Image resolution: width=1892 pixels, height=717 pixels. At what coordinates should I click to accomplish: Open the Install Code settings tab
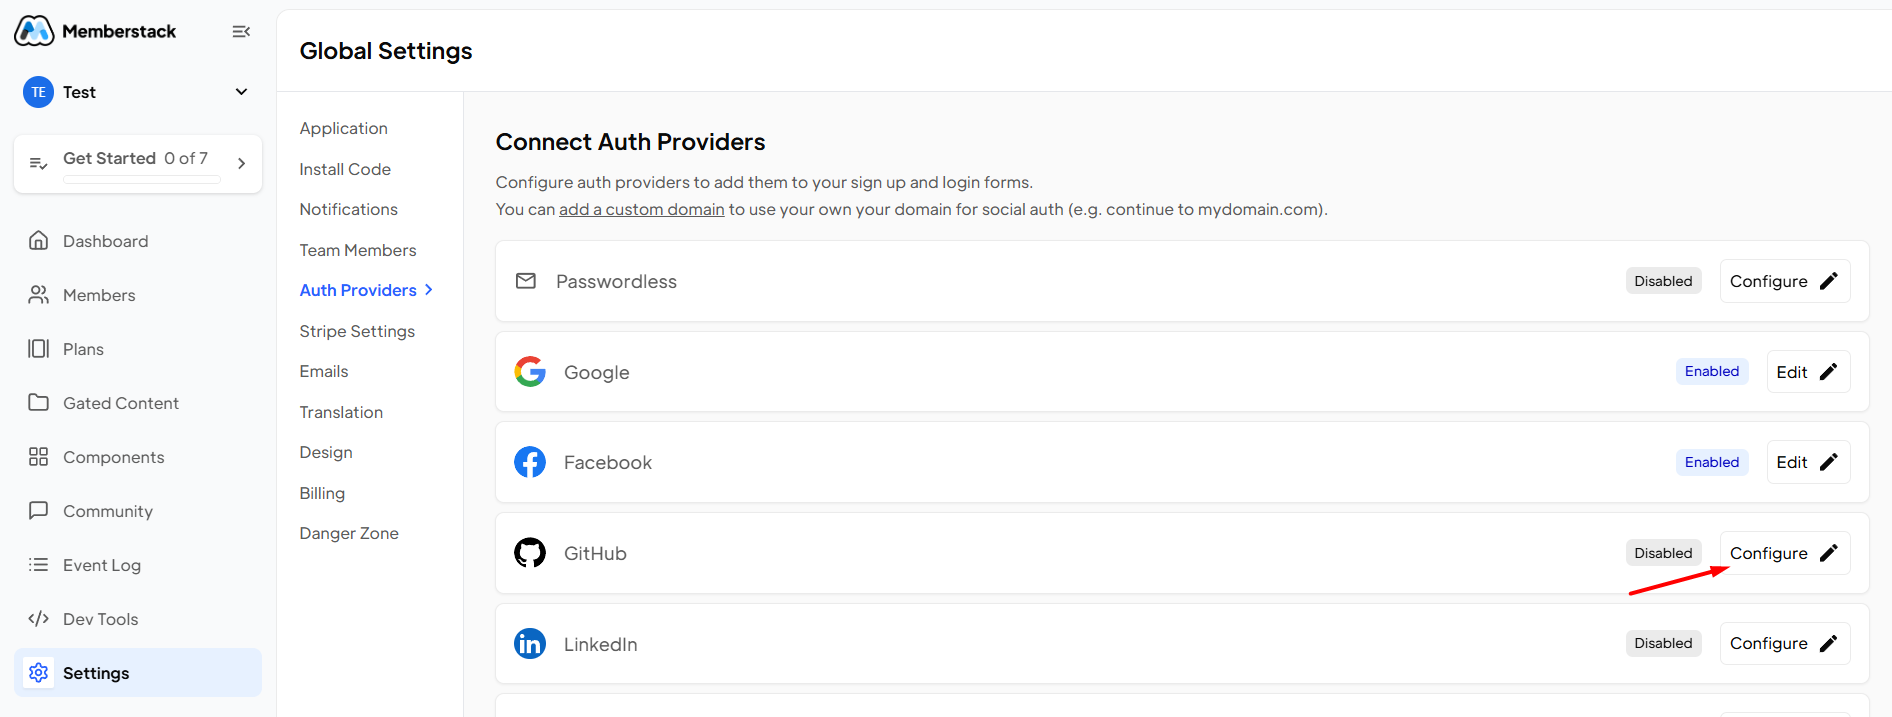345,169
